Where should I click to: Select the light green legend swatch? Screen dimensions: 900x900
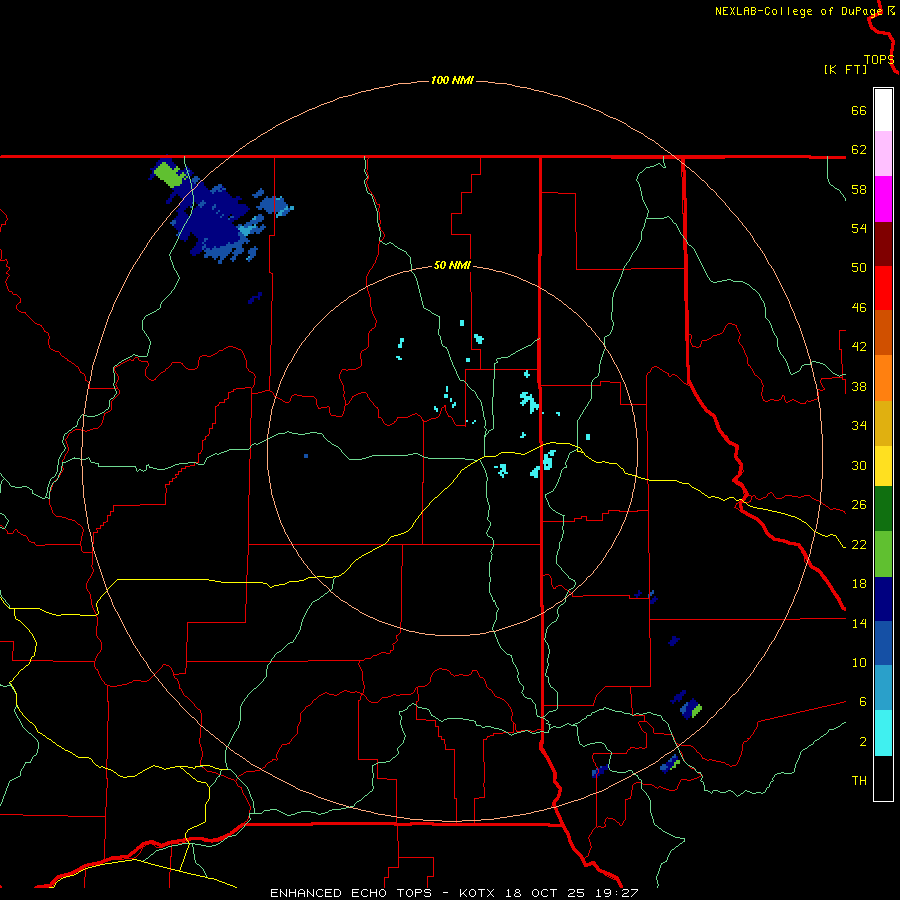pos(883,554)
